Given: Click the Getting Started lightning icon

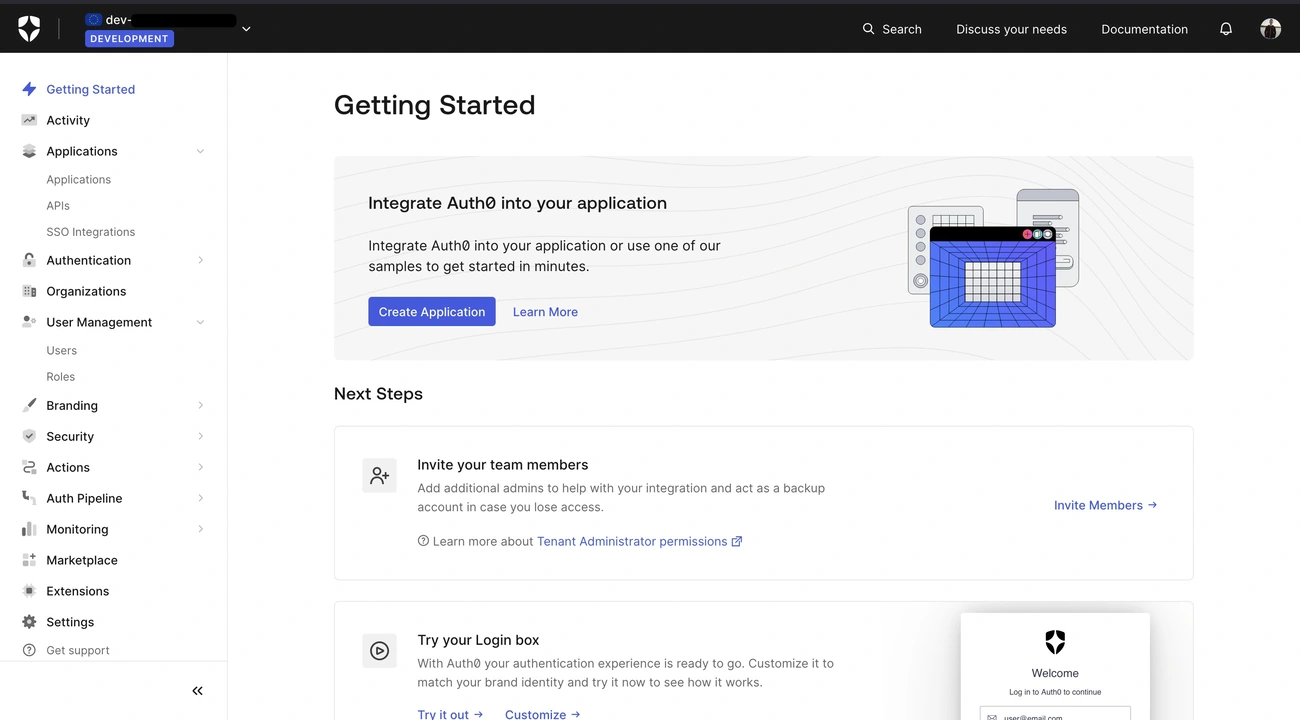Looking at the screenshot, I should point(29,89).
